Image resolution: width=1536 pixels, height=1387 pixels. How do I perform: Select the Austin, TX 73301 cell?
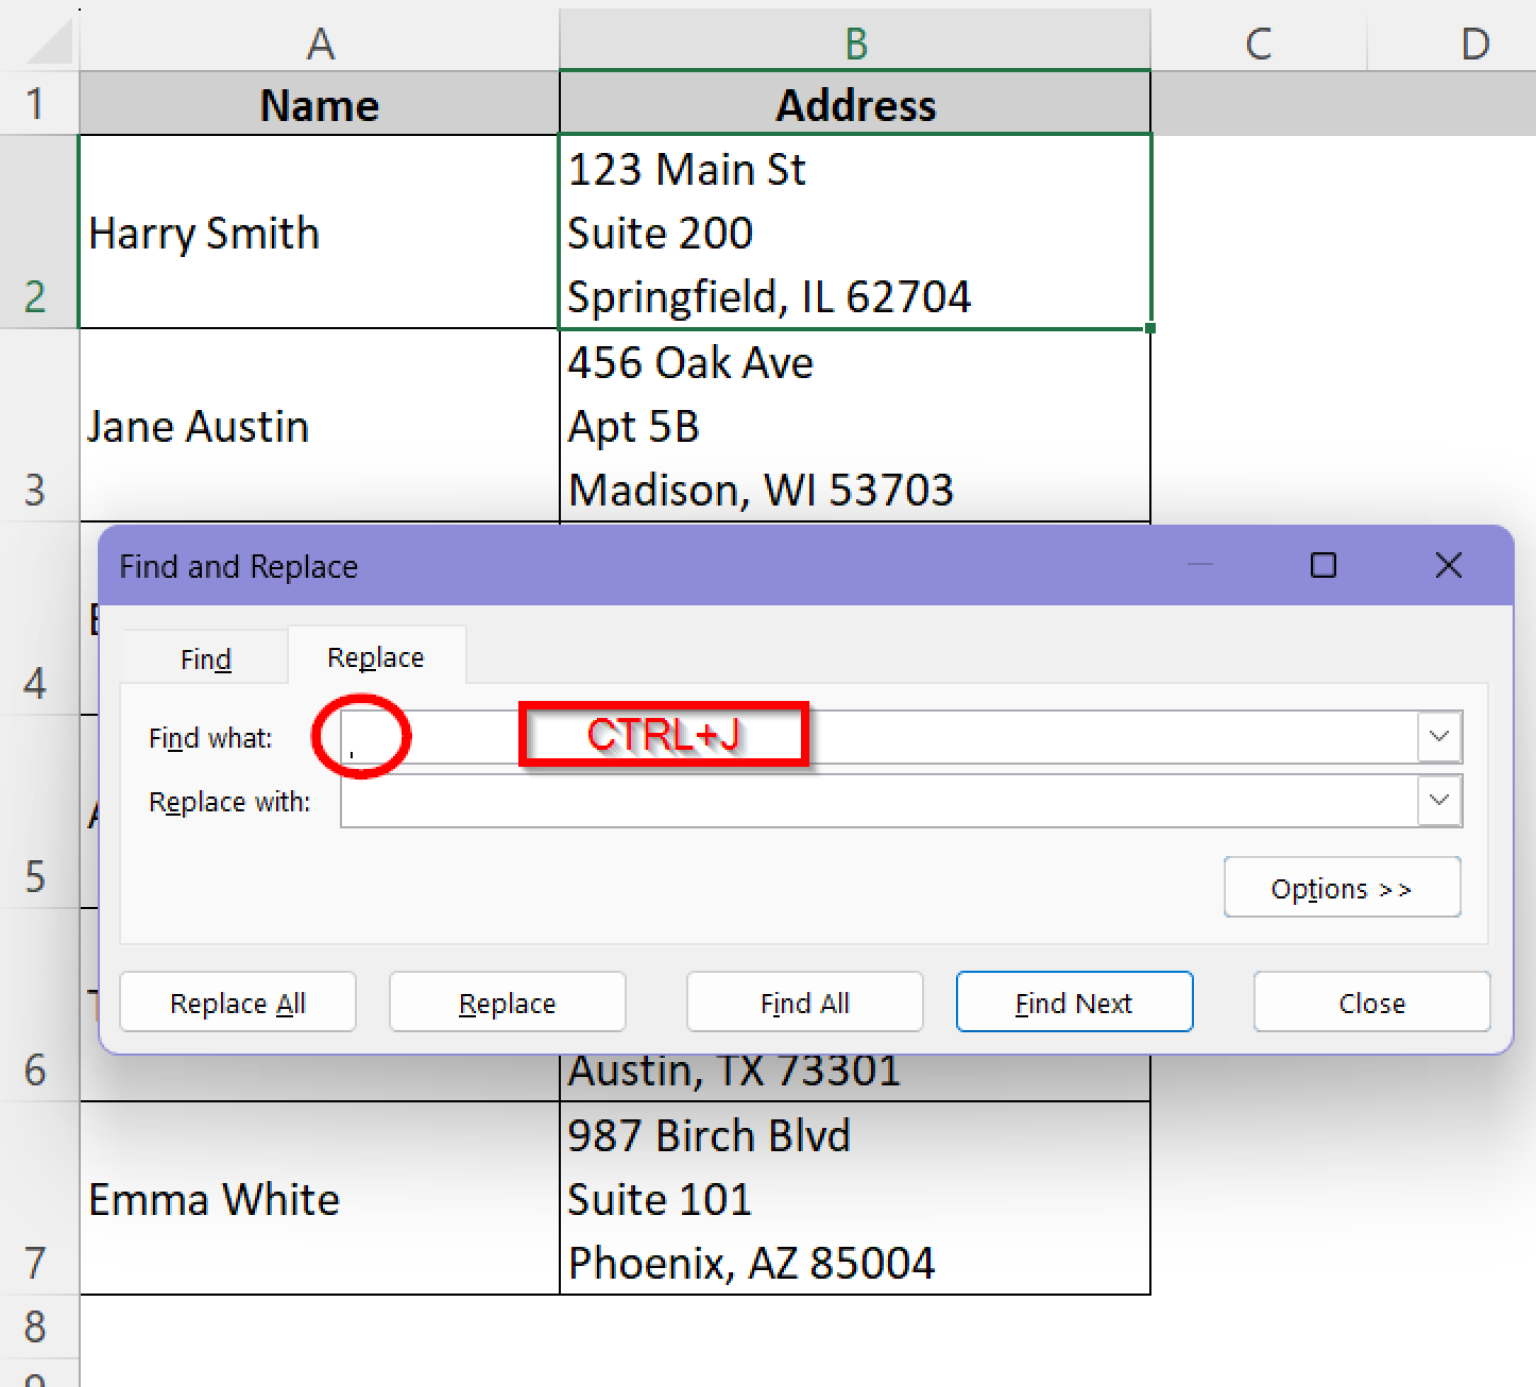856,1077
